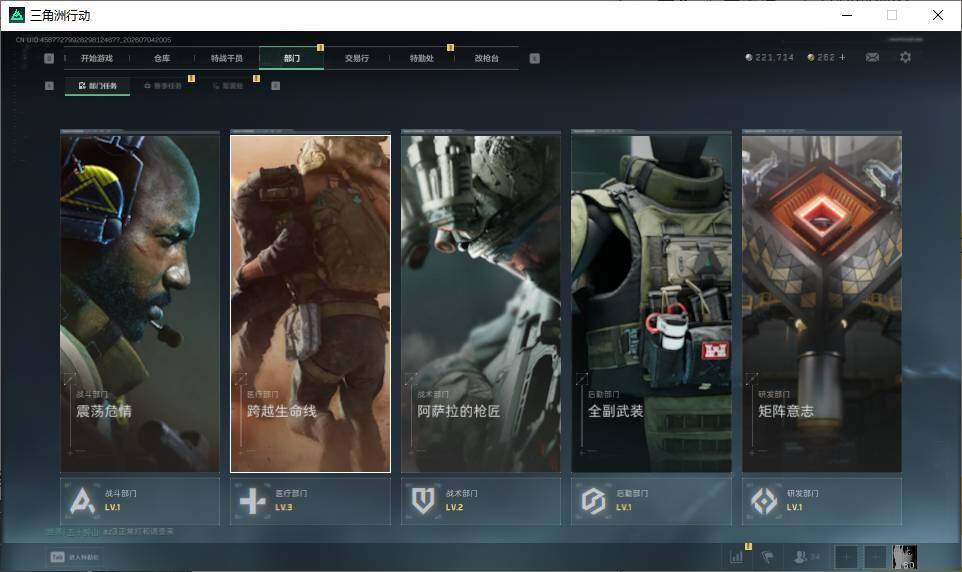Click the 战术部门 shield emblem icon
Screen dimensions: 962x572
click(423, 501)
